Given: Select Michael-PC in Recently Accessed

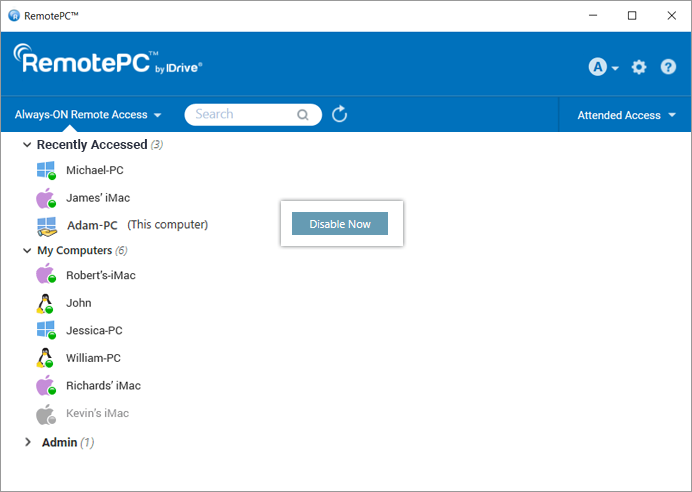Looking at the screenshot, I should coord(94,170).
